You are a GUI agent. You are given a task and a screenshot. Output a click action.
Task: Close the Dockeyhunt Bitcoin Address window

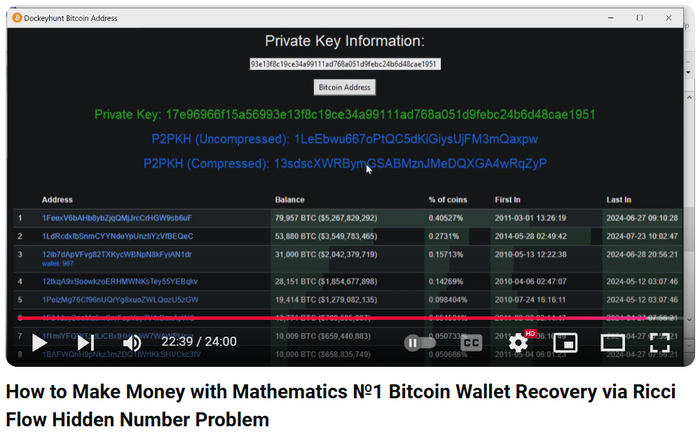(669, 18)
